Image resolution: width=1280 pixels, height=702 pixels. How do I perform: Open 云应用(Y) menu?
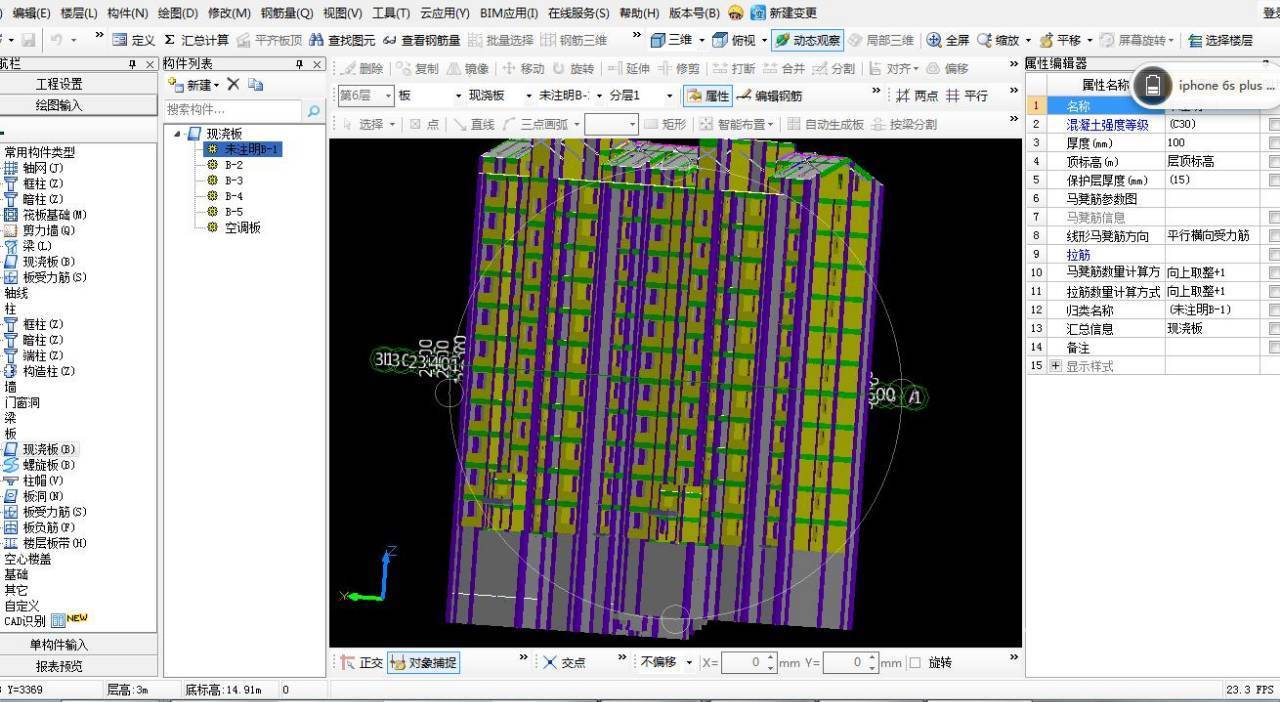tap(445, 13)
